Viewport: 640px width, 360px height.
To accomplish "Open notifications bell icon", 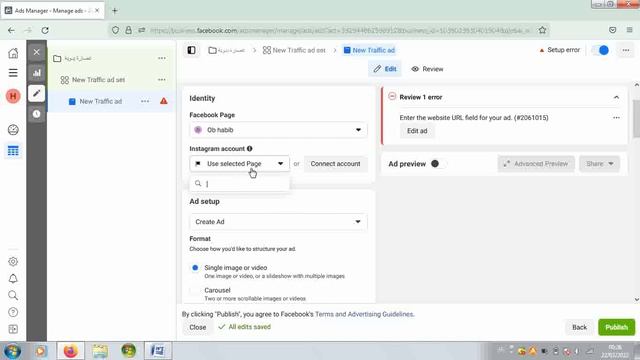I will point(13,278).
